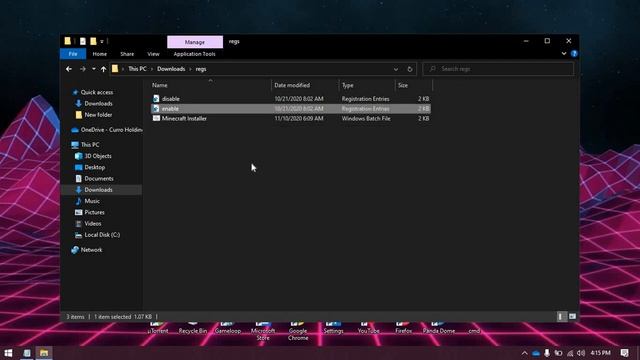
Task: Expand the address bar history dropdown
Action: coord(396,69)
